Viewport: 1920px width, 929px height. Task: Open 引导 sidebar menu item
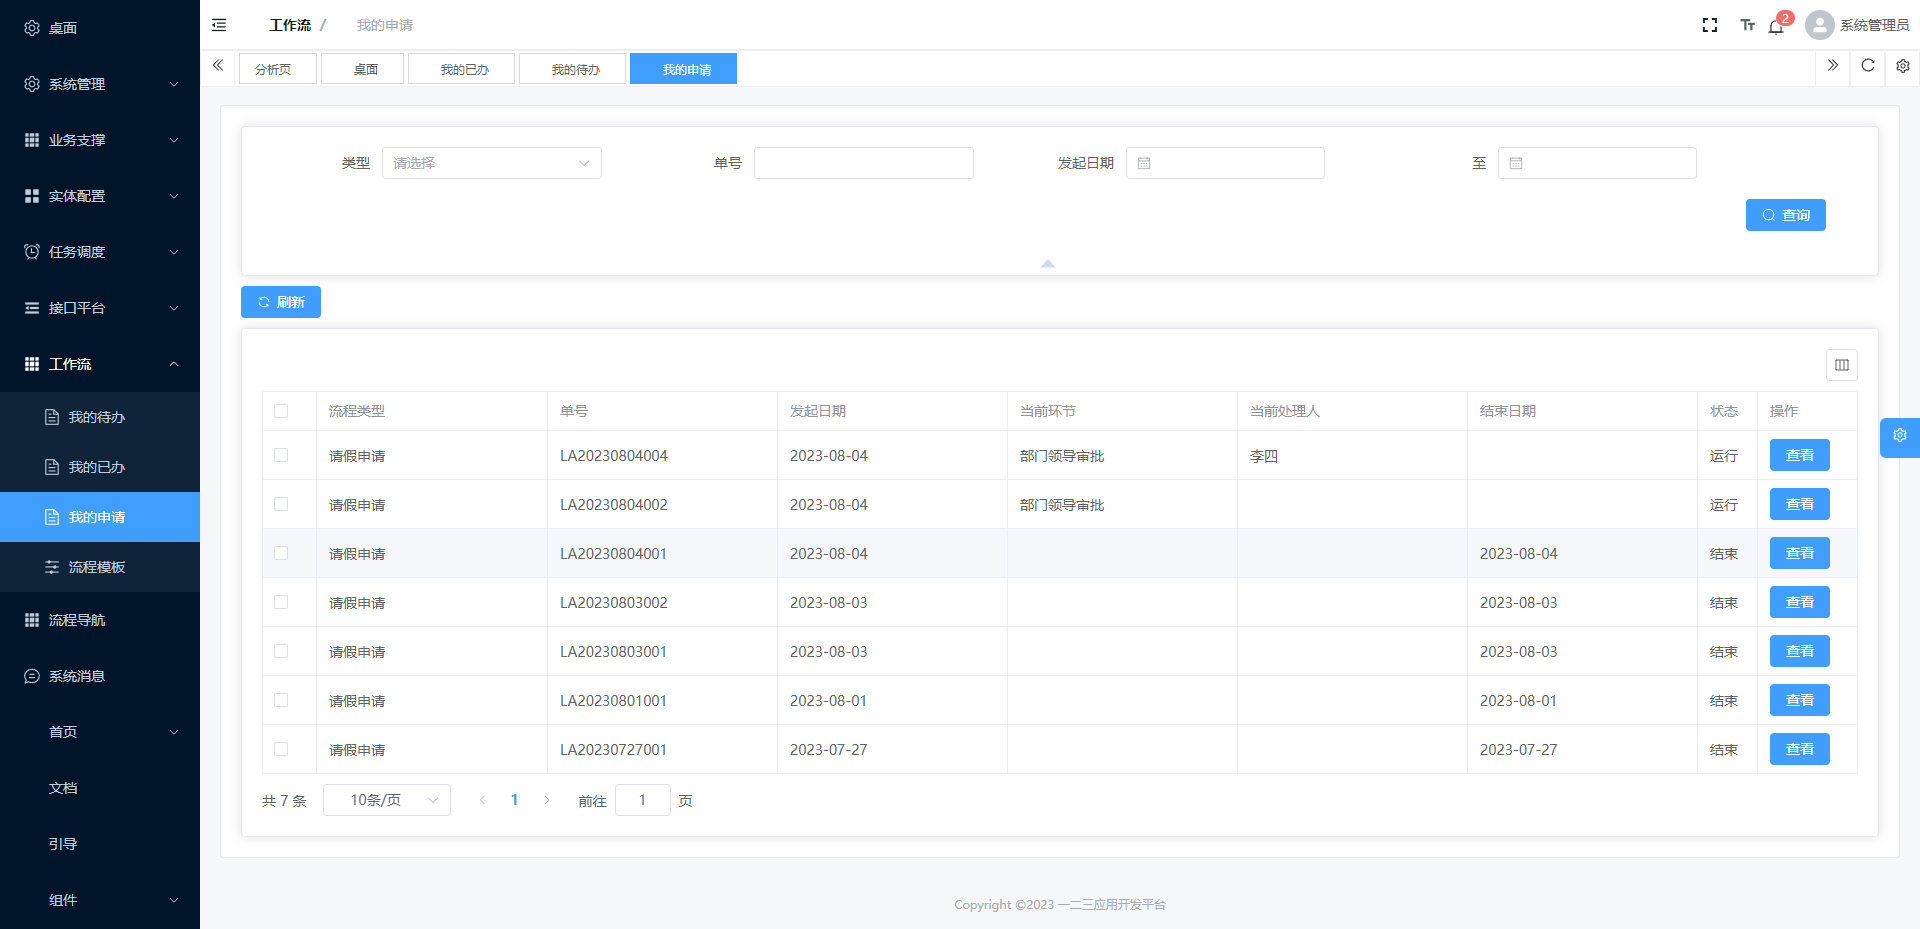[x=100, y=844]
